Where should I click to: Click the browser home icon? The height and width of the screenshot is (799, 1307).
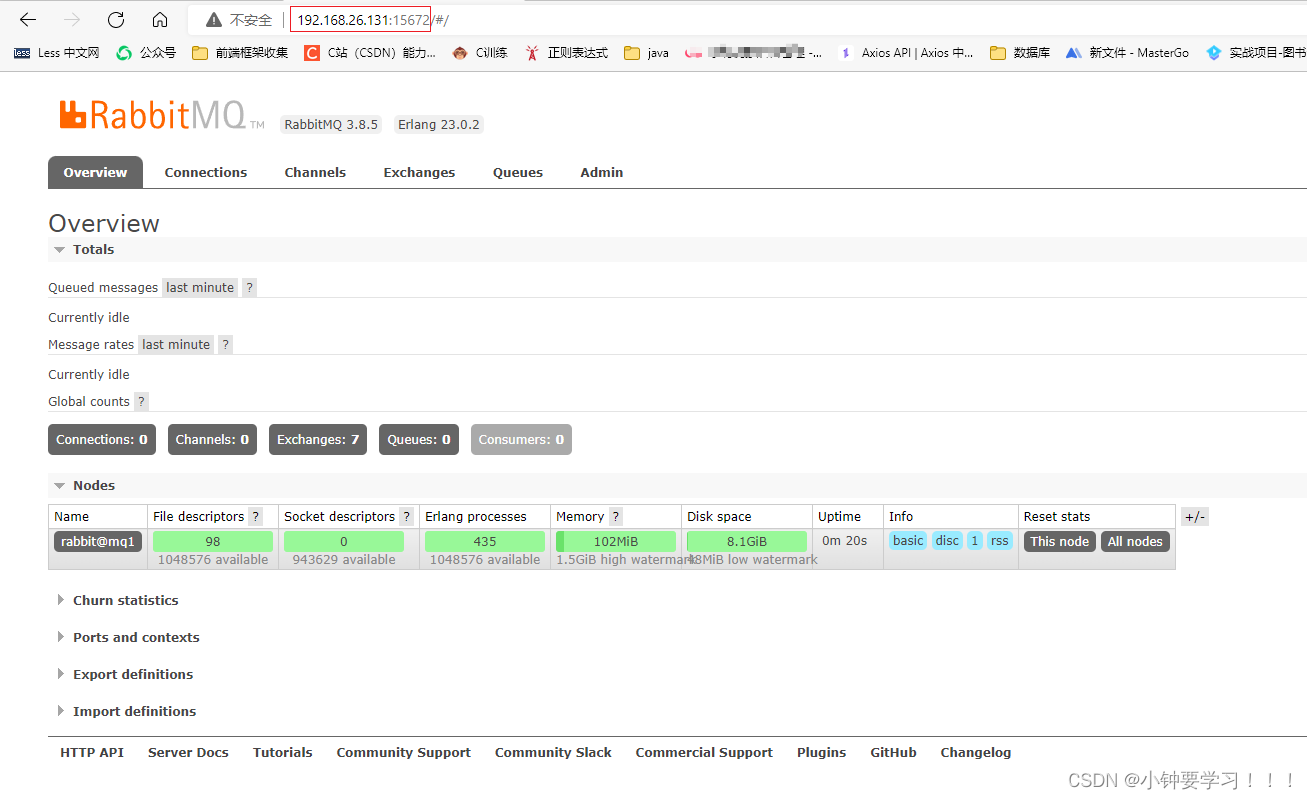pos(160,20)
